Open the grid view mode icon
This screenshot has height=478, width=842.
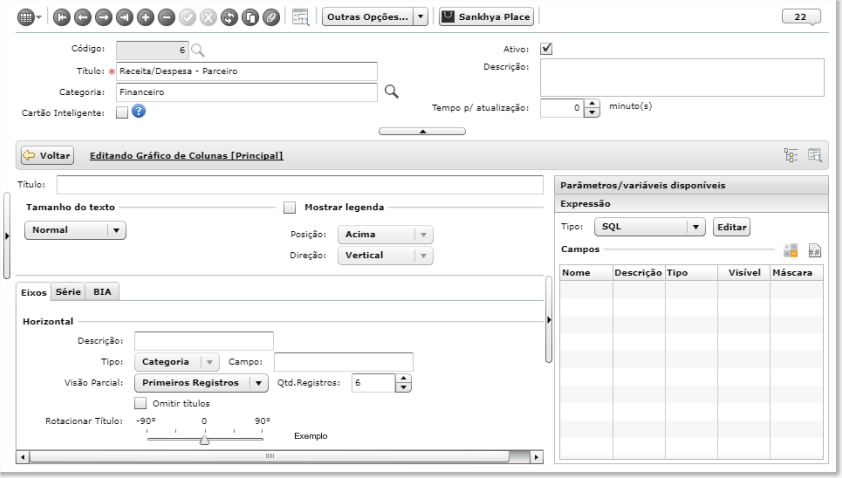[26, 17]
